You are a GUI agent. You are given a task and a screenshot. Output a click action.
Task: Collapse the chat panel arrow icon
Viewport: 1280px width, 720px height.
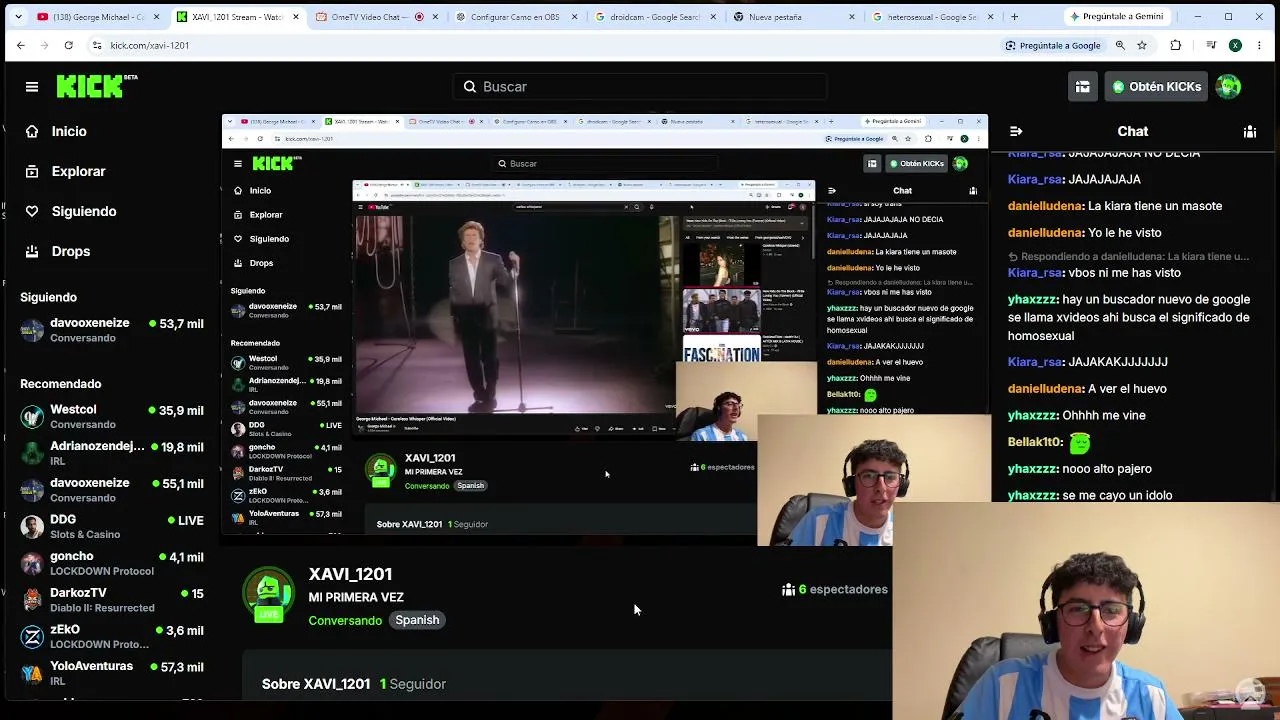[1016, 131]
